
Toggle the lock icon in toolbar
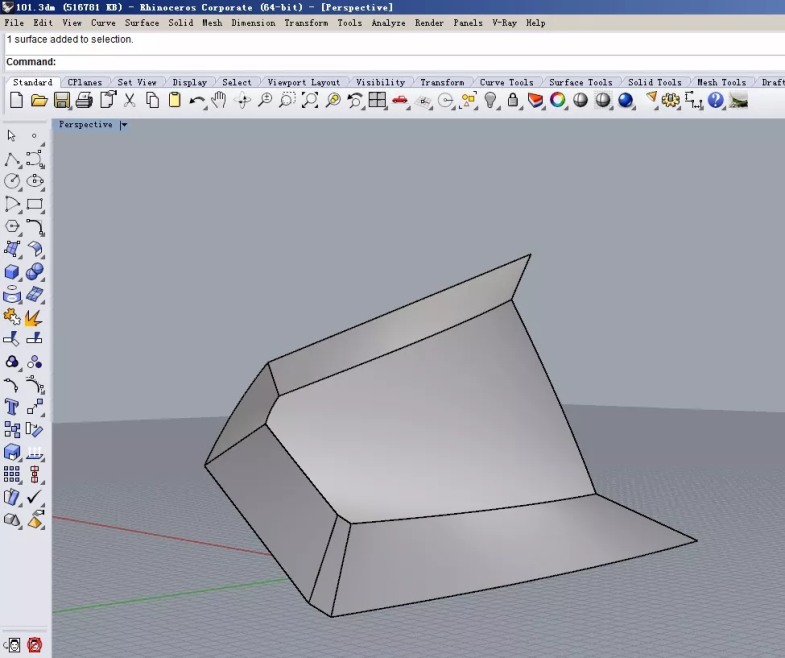[x=513, y=100]
